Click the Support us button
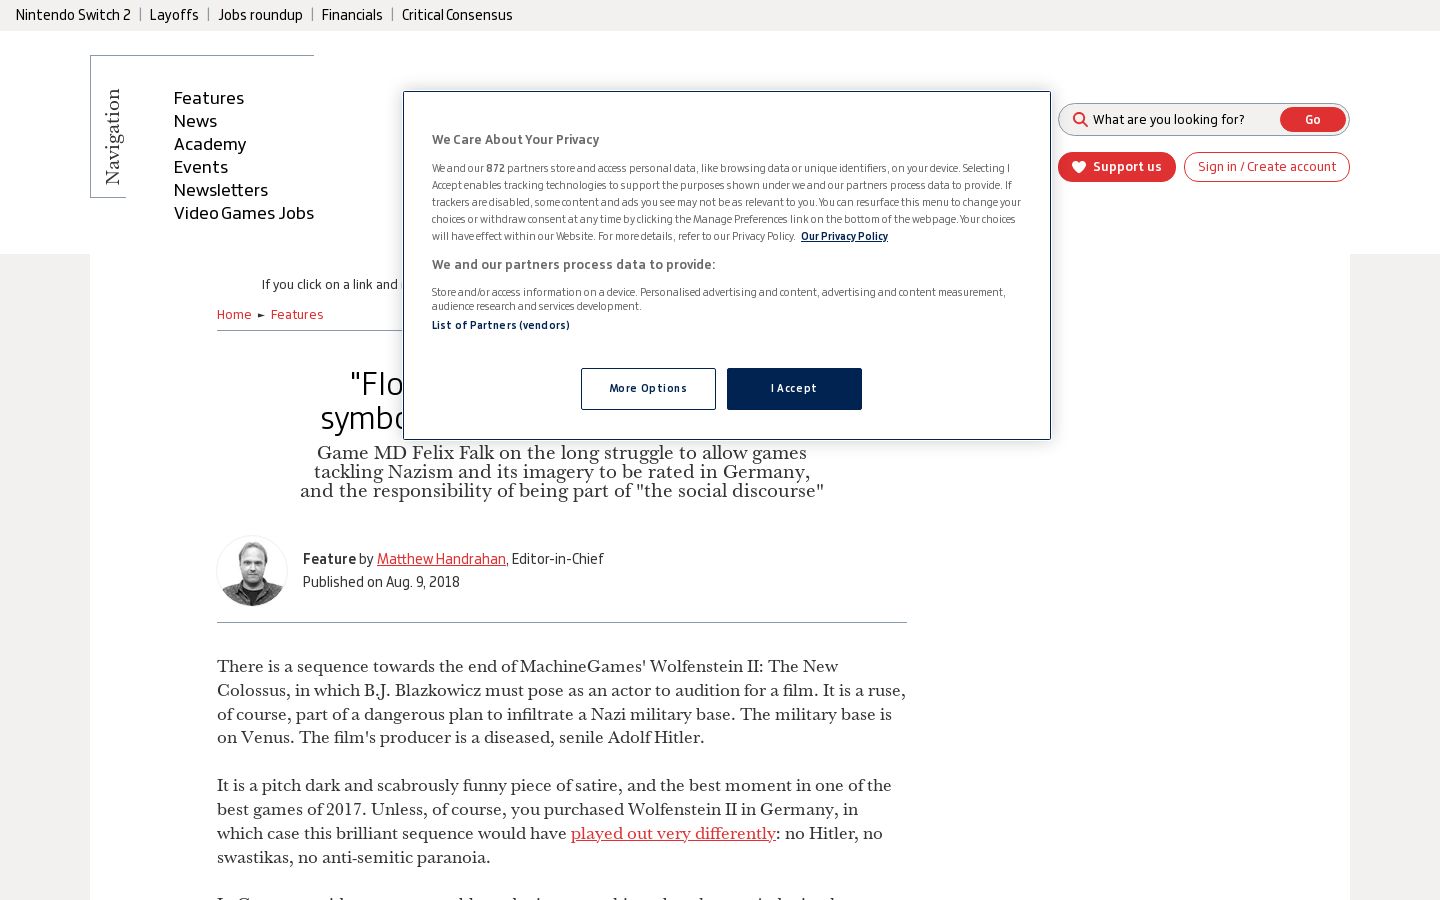The image size is (1440, 900). [x=1117, y=167]
